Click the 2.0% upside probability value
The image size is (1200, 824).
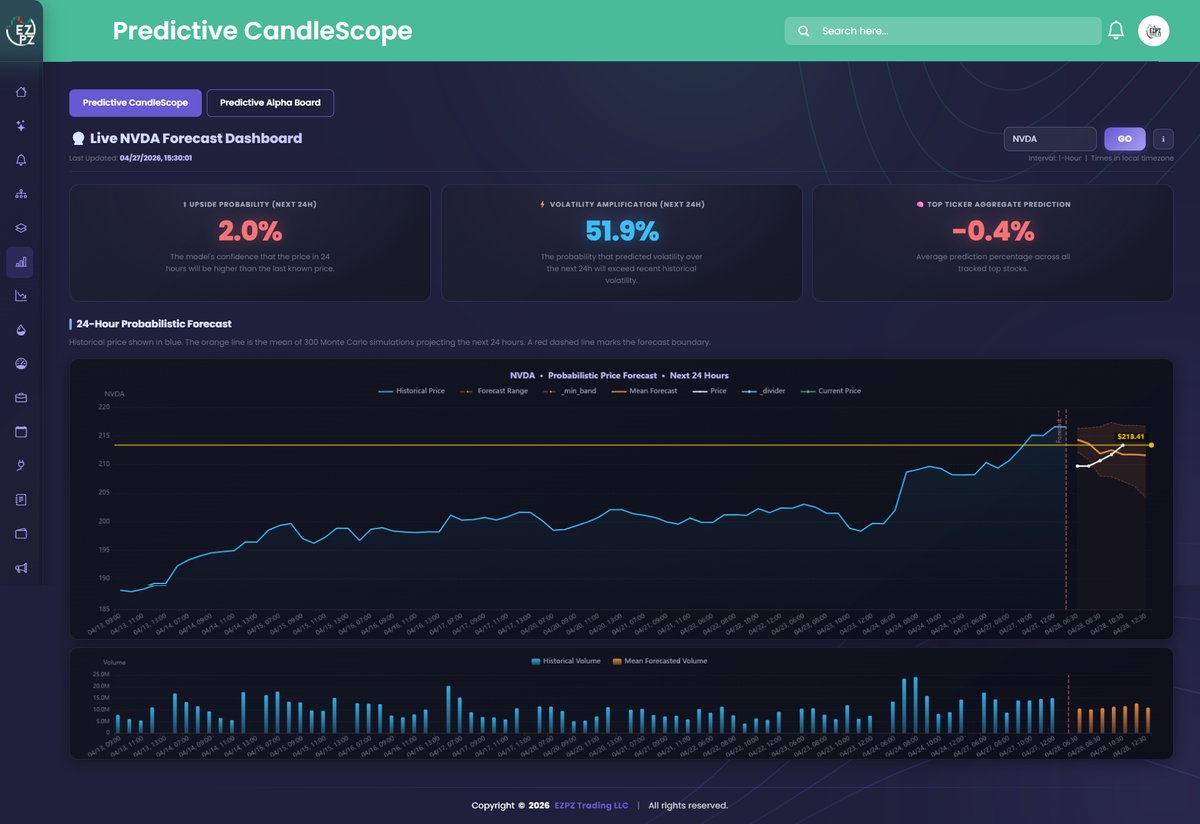[250, 231]
